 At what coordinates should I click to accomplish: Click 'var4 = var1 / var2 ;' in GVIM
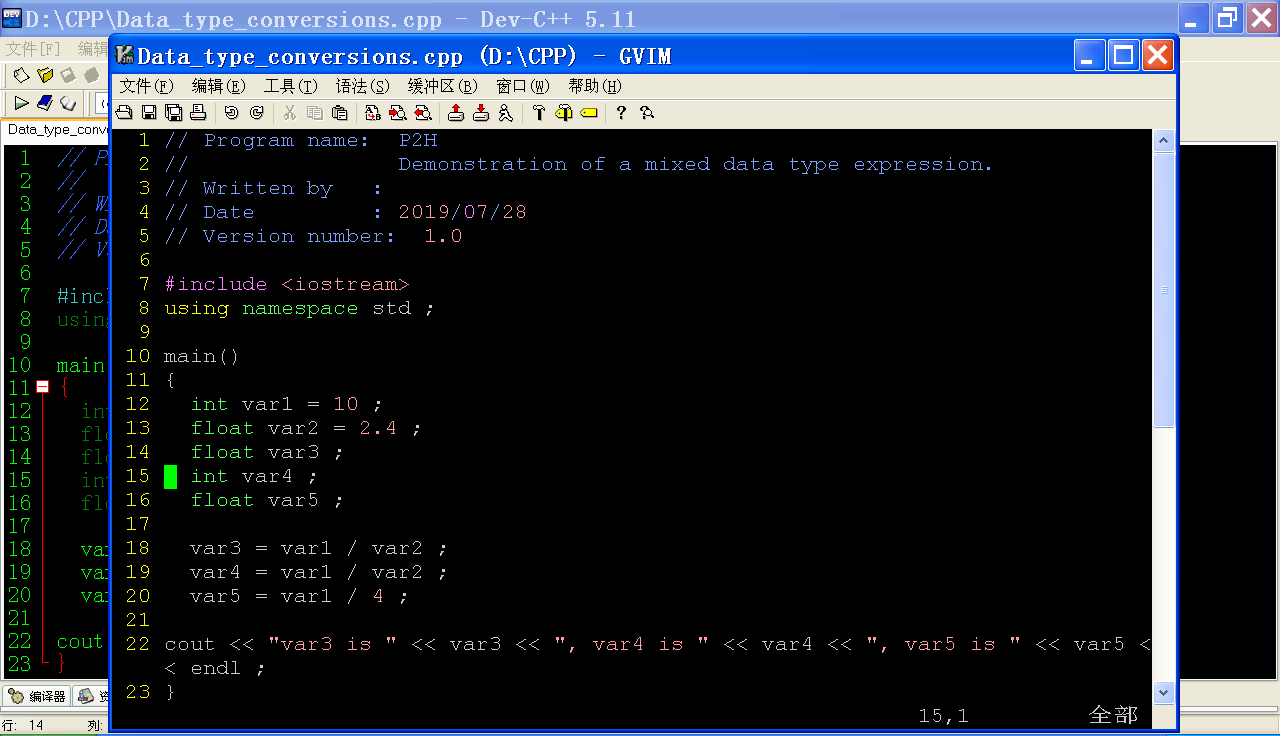pos(318,572)
